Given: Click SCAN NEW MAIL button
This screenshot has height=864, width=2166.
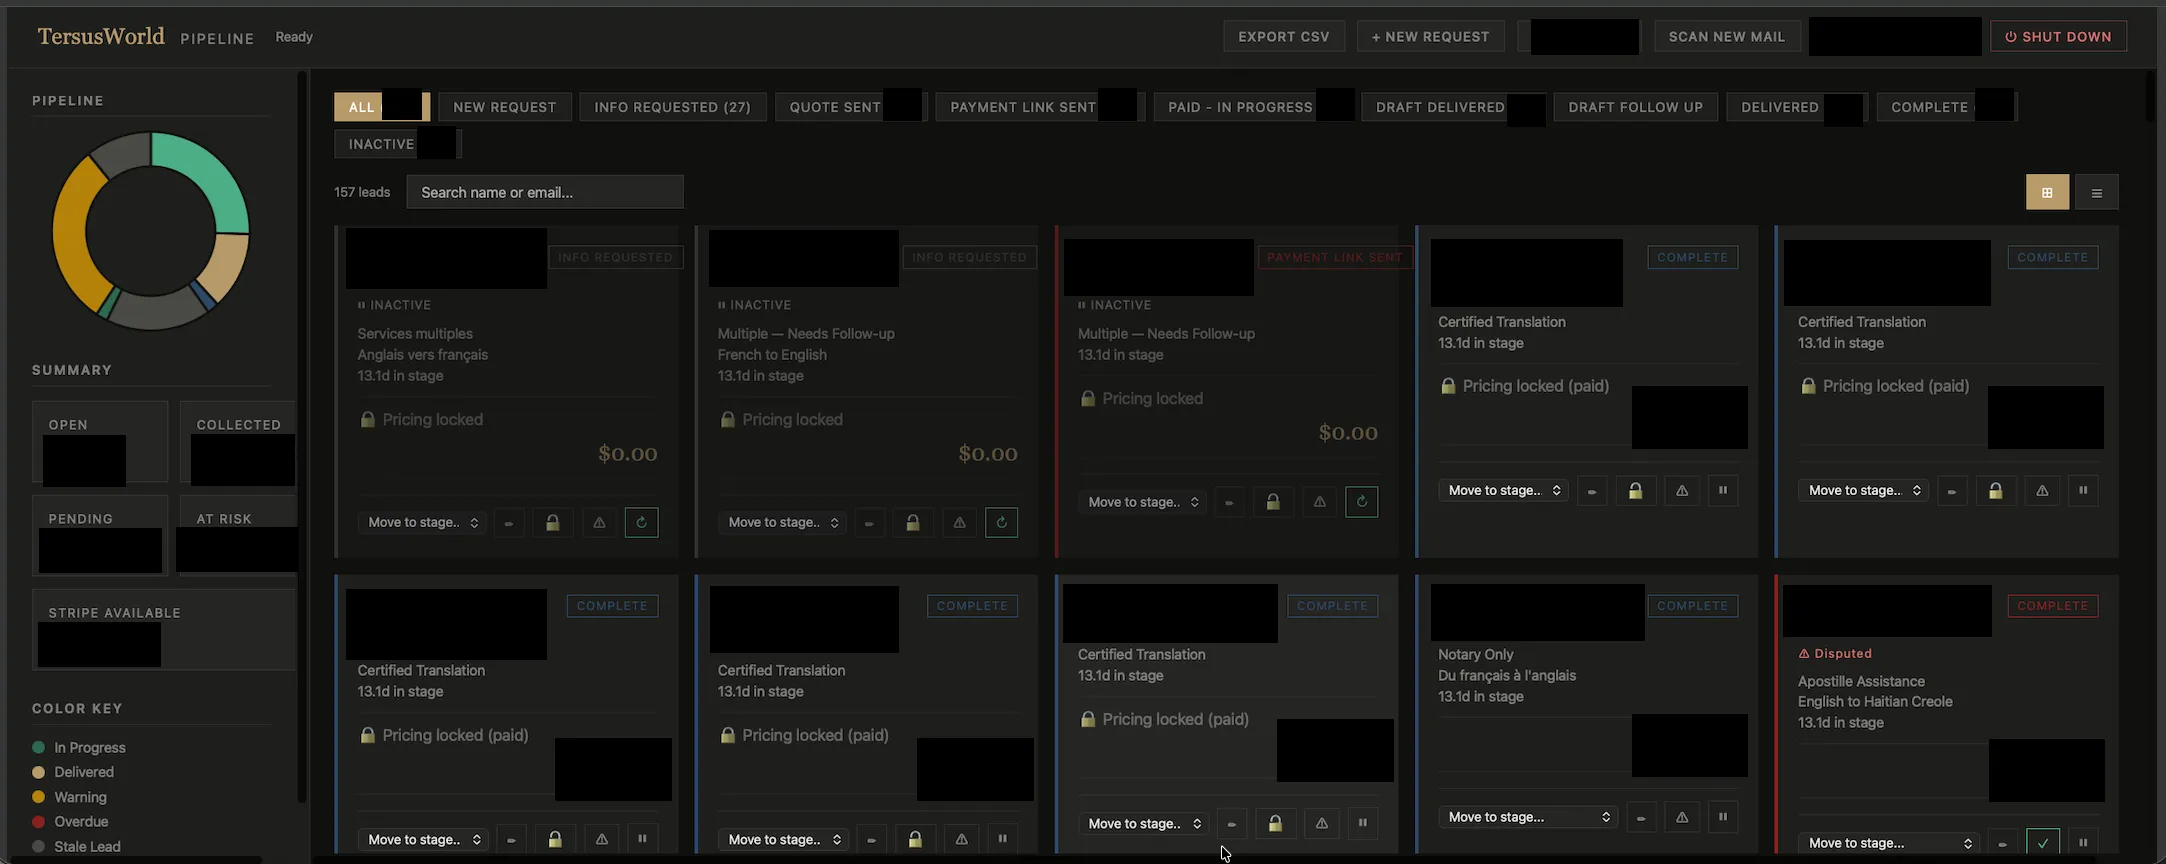Looking at the screenshot, I should [1726, 37].
